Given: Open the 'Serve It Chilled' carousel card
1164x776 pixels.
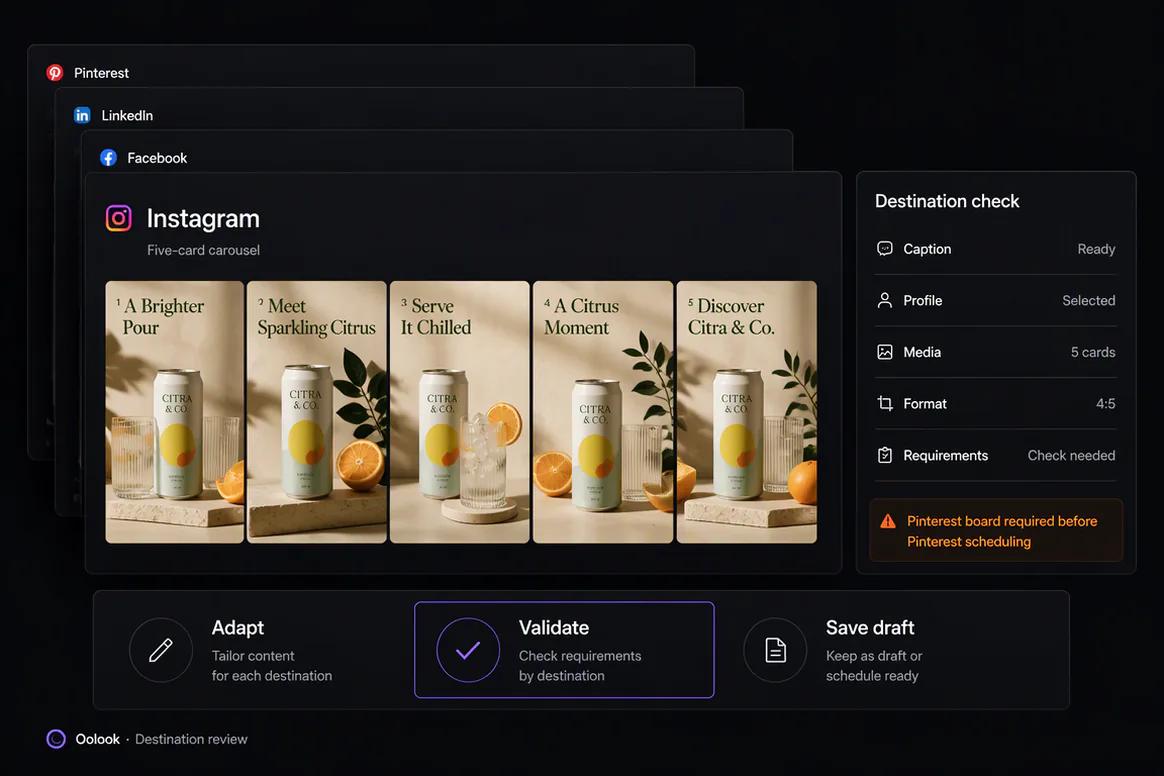Looking at the screenshot, I should tap(460, 412).
